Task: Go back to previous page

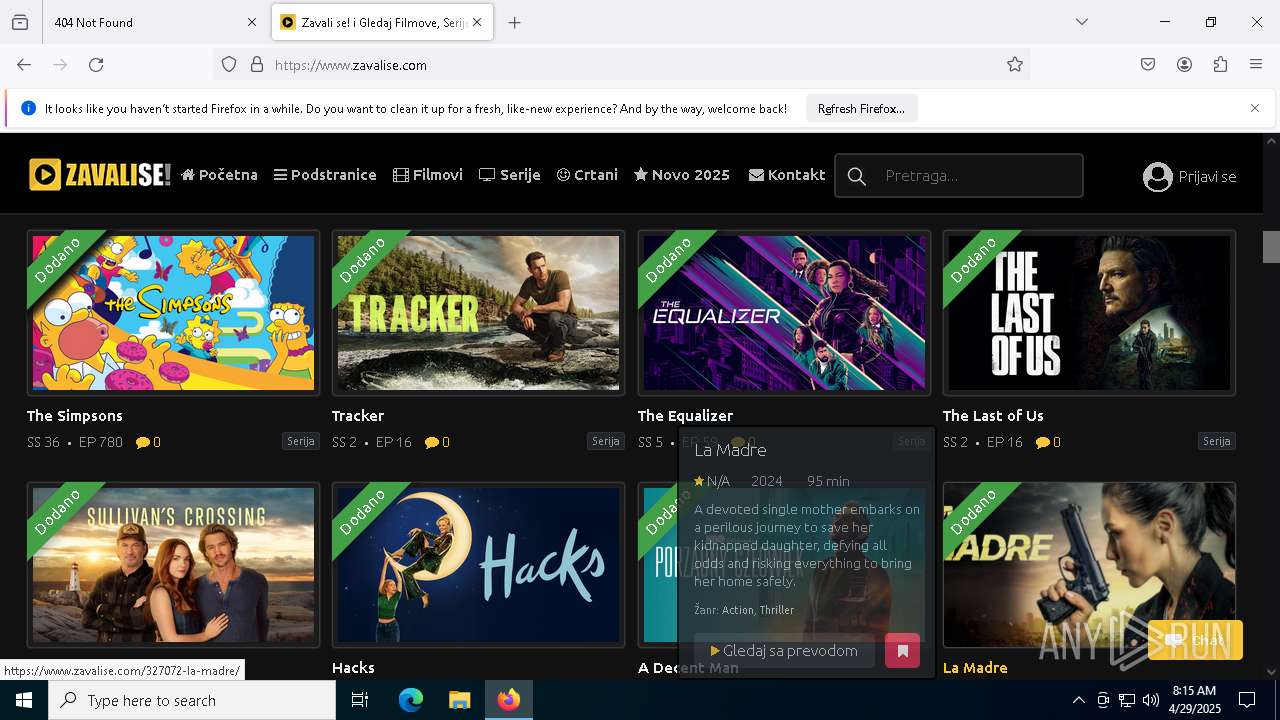Action: (x=24, y=65)
